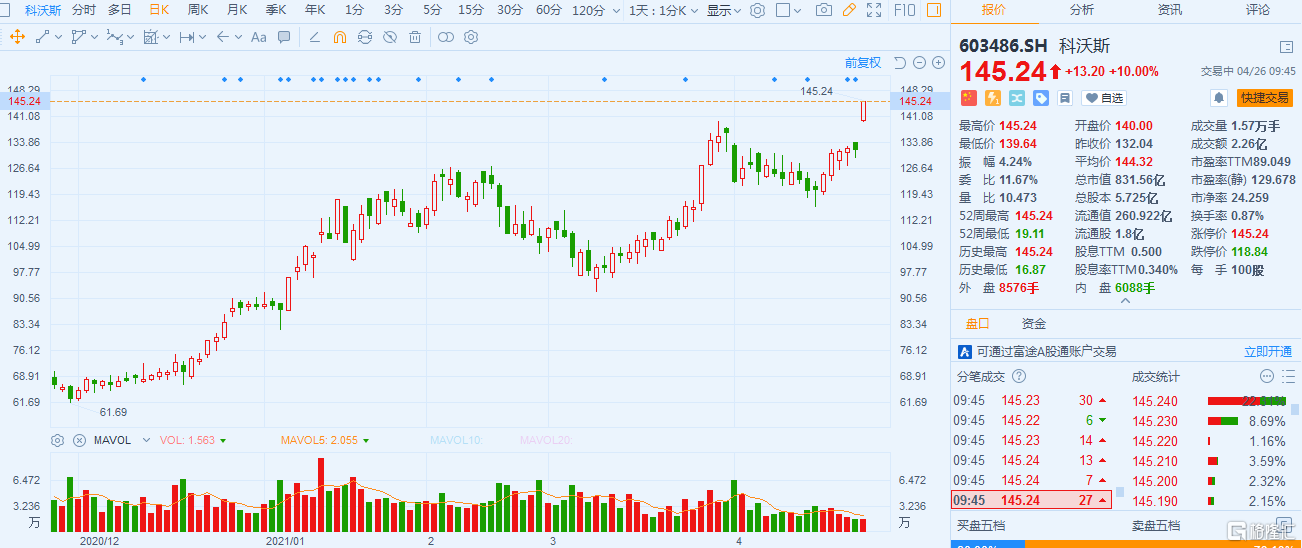The image size is (1302, 548).
Task: Click the linked drawings sync icon
Action: pos(364,38)
